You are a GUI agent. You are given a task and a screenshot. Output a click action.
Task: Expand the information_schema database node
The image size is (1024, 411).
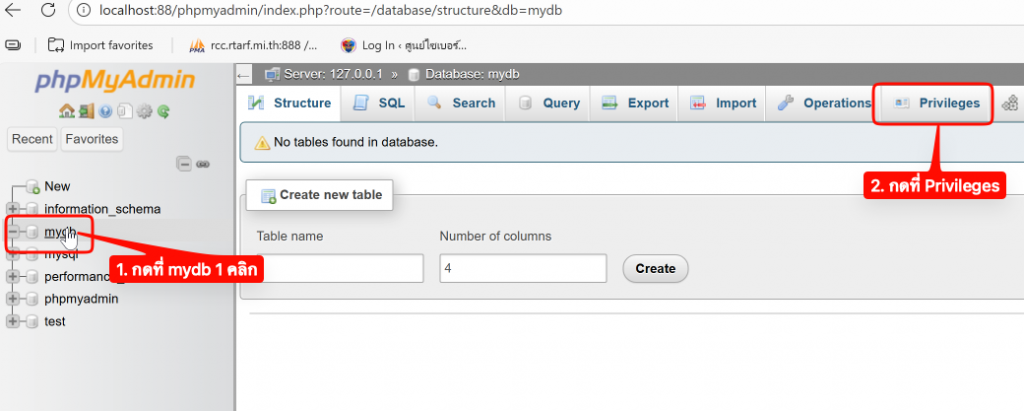(14, 209)
